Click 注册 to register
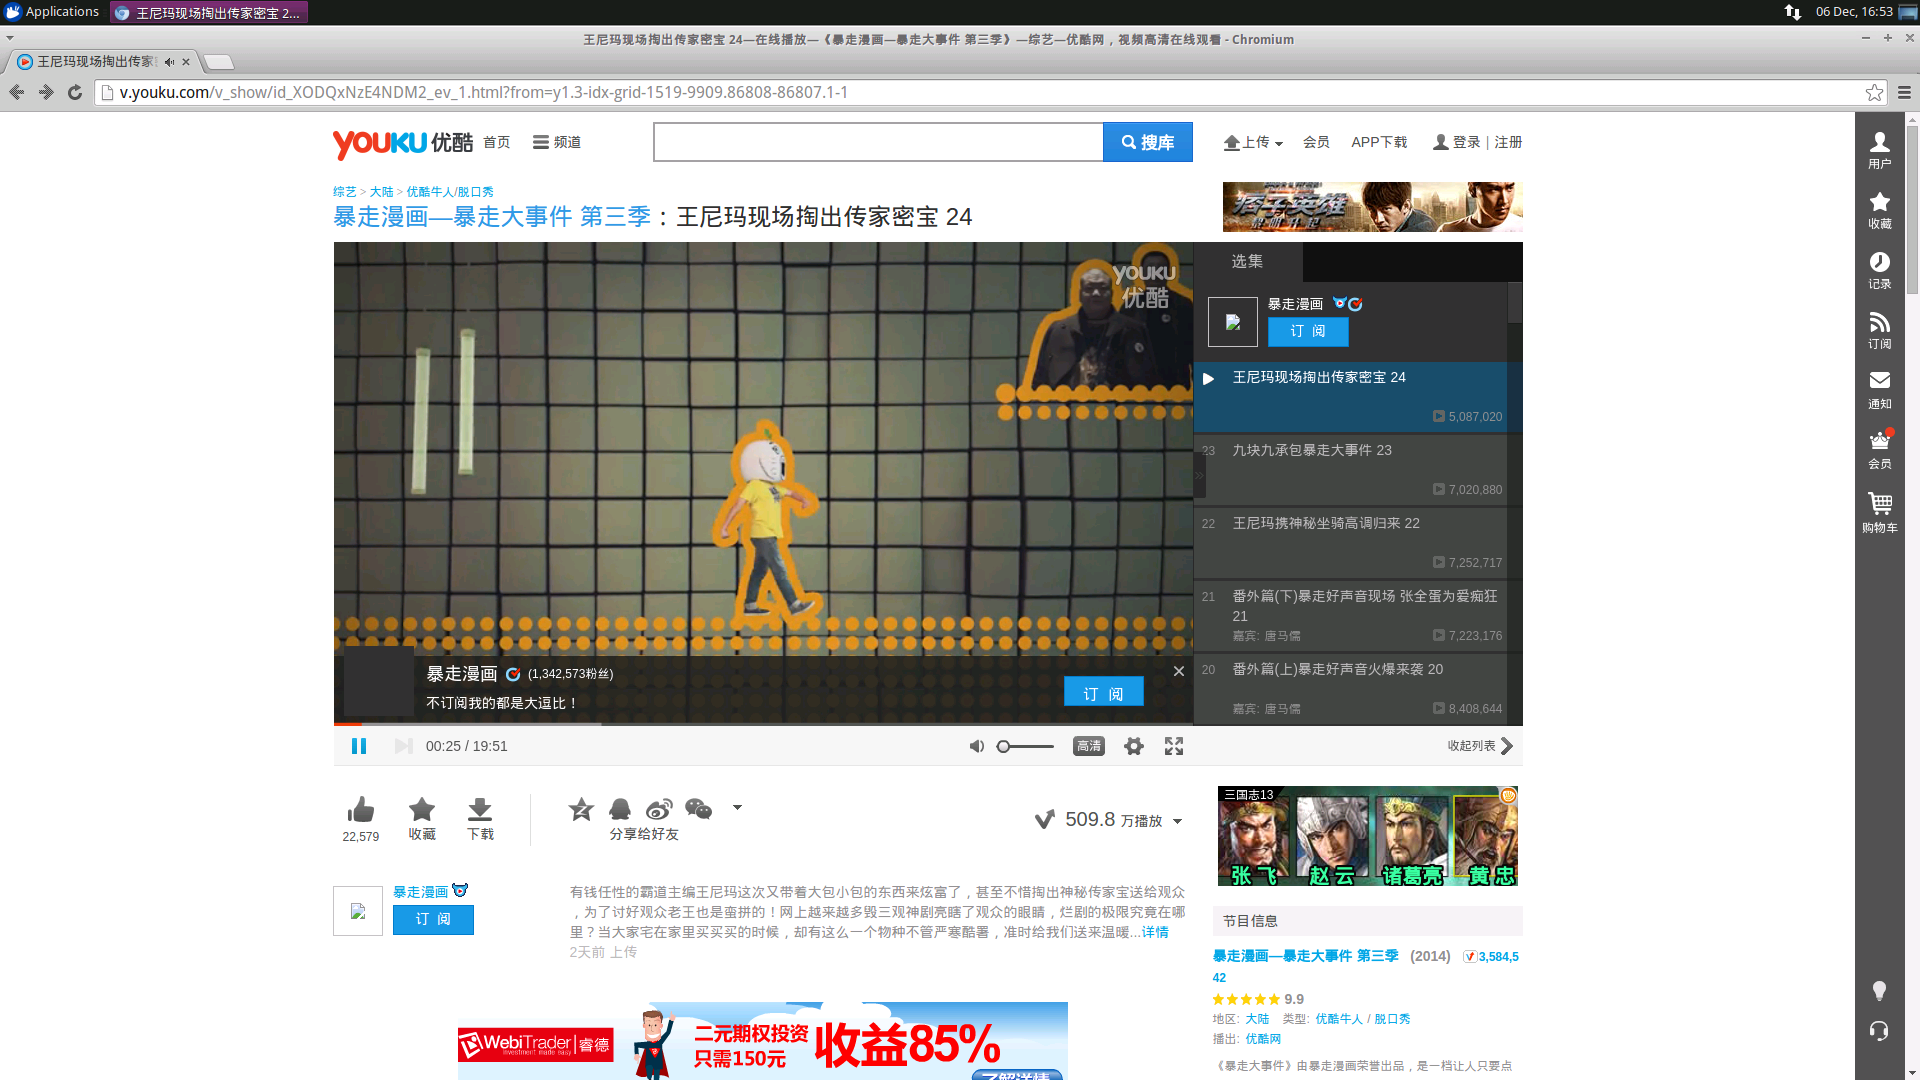The width and height of the screenshot is (1920, 1080). (x=1508, y=142)
